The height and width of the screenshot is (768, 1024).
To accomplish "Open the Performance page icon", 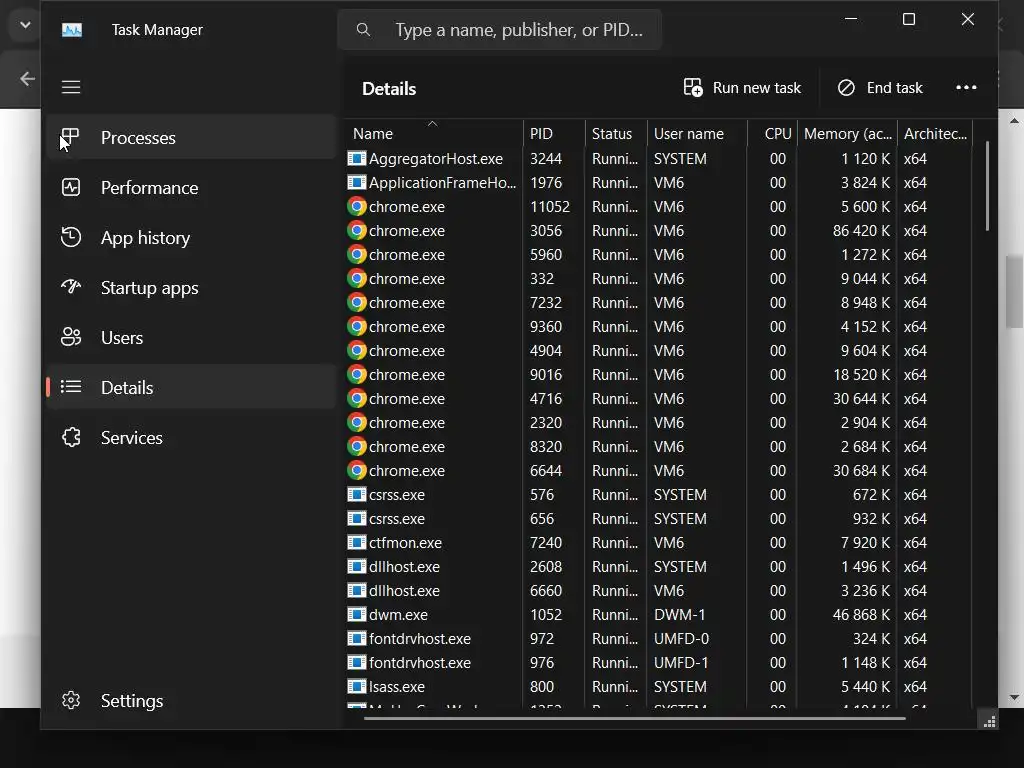I will click(x=70, y=187).
